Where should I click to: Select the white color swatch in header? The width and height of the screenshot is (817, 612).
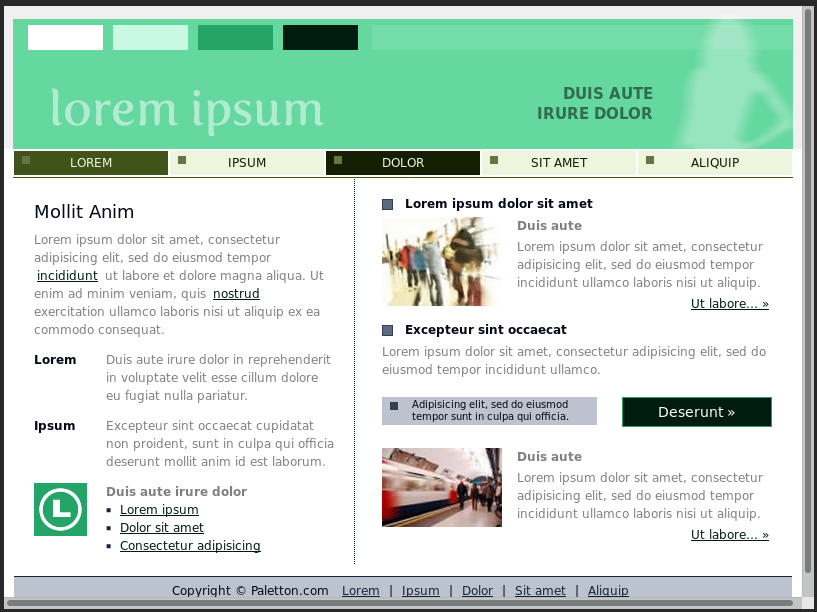pos(65,38)
